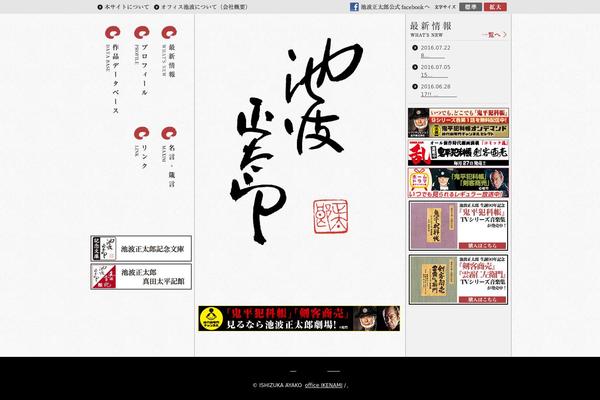Click bullet icon beside 2016.07.22
Screen dimensions: 600x400
tap(415, 48)
